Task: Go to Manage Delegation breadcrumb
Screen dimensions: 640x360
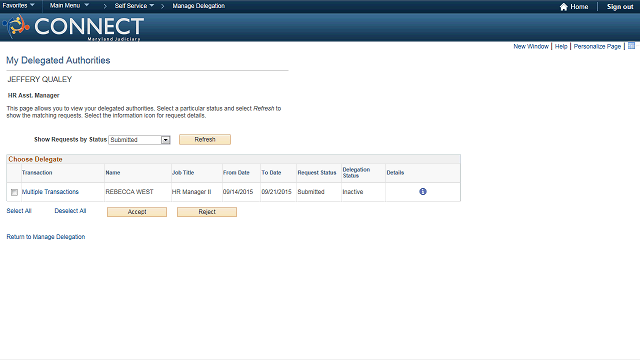Action: 198,6
